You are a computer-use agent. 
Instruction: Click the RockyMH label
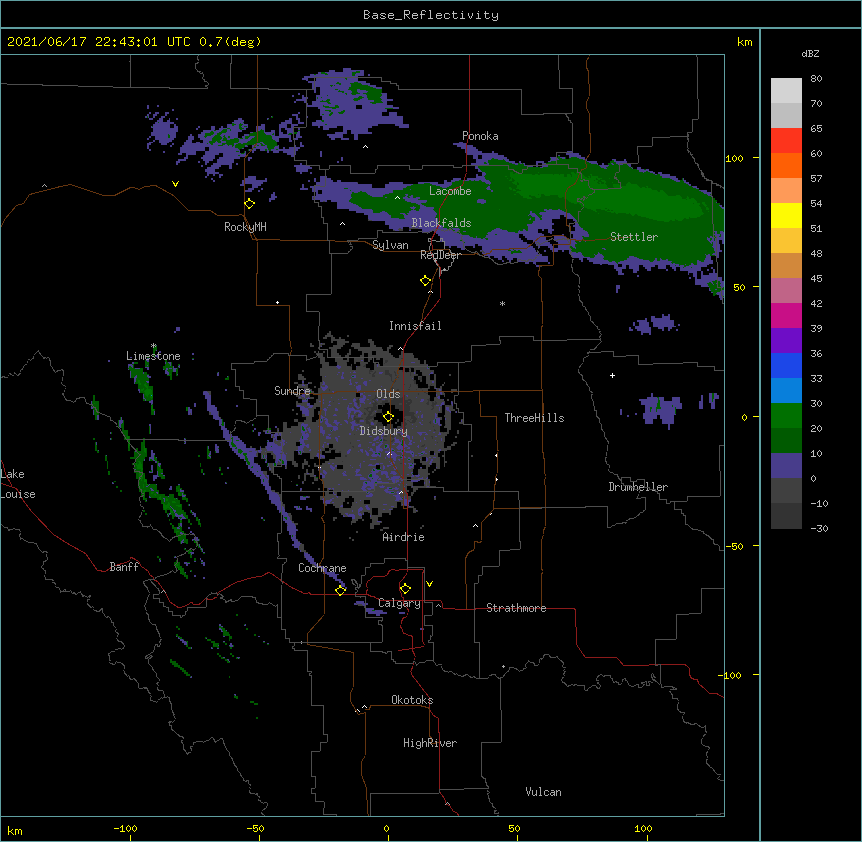click(245, 227)
